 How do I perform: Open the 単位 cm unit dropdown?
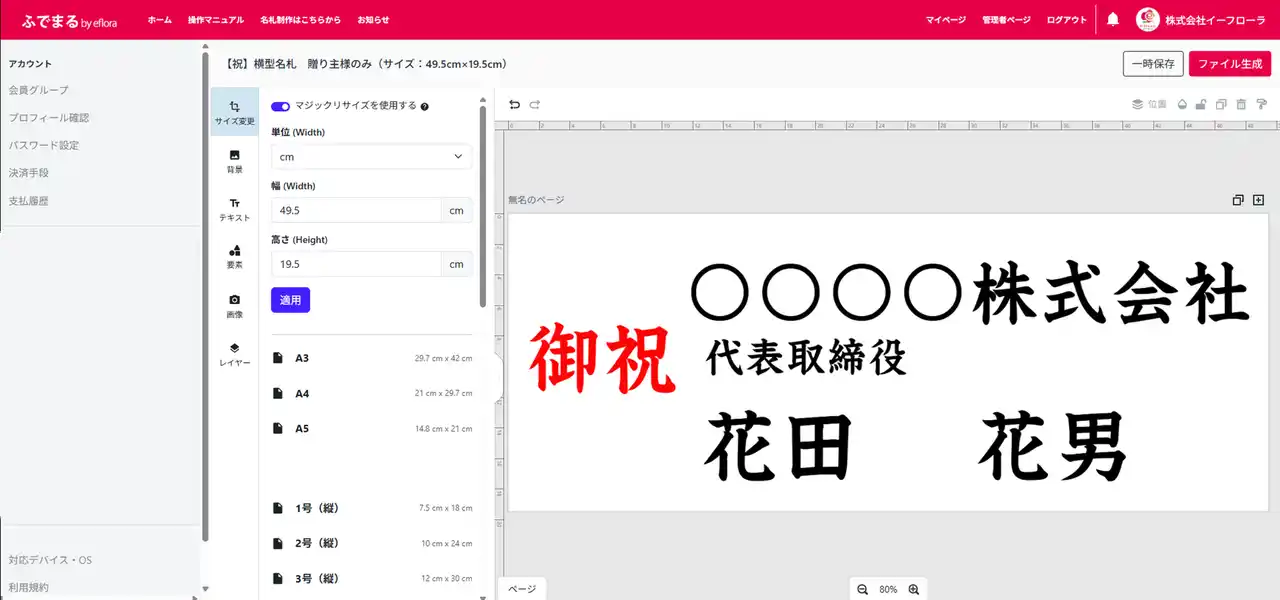click(371, 157)
